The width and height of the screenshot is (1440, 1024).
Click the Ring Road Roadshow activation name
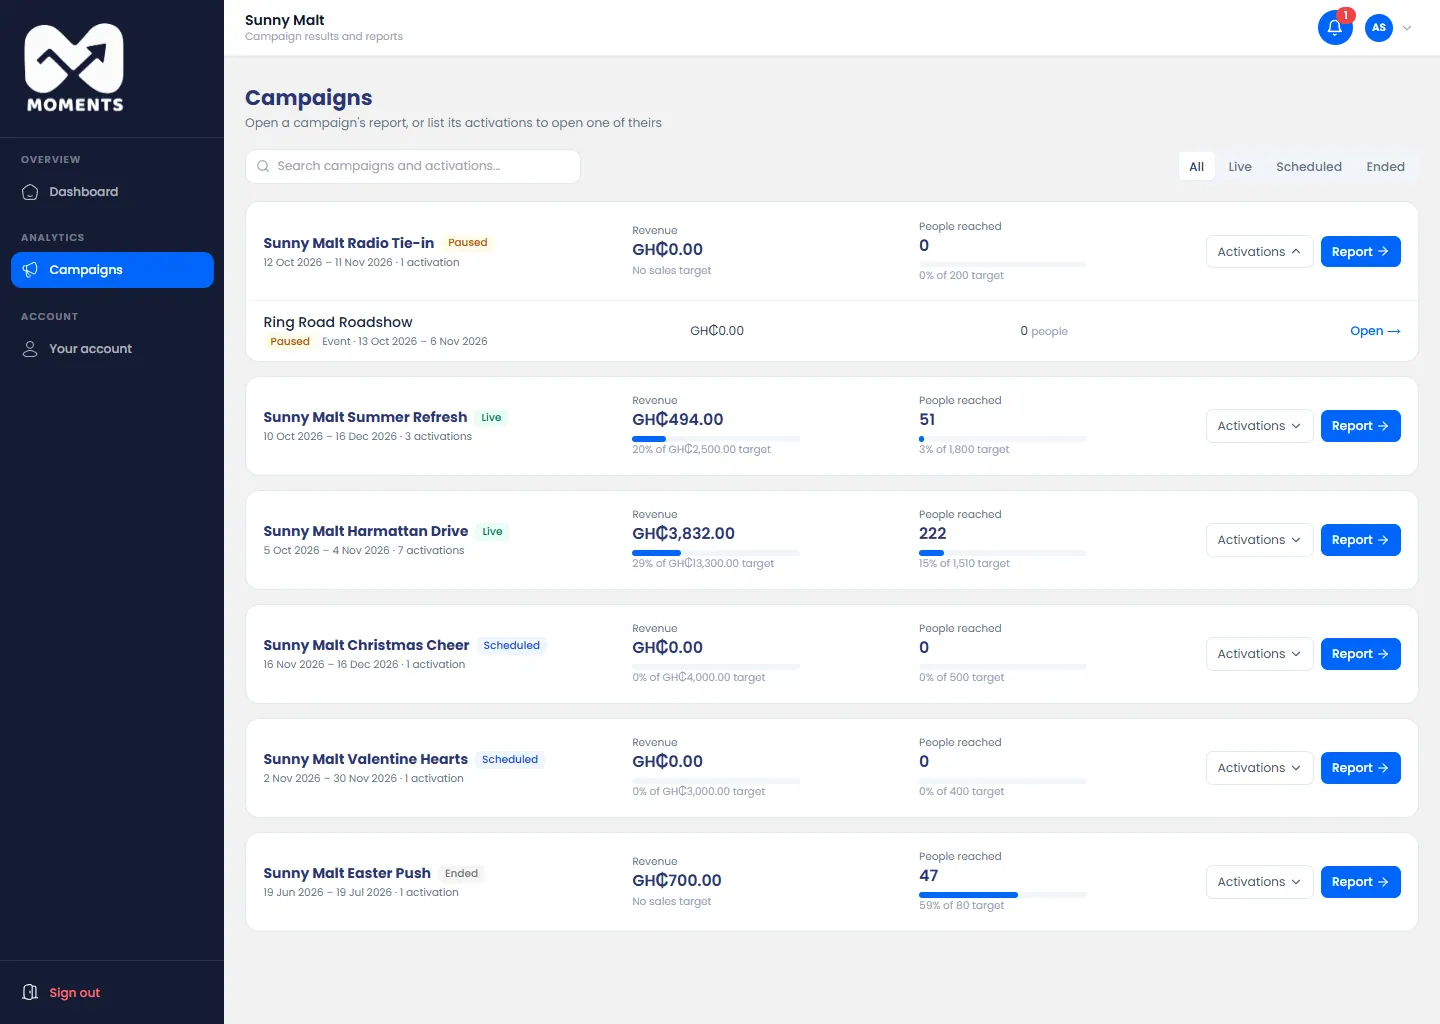[338, 322]
